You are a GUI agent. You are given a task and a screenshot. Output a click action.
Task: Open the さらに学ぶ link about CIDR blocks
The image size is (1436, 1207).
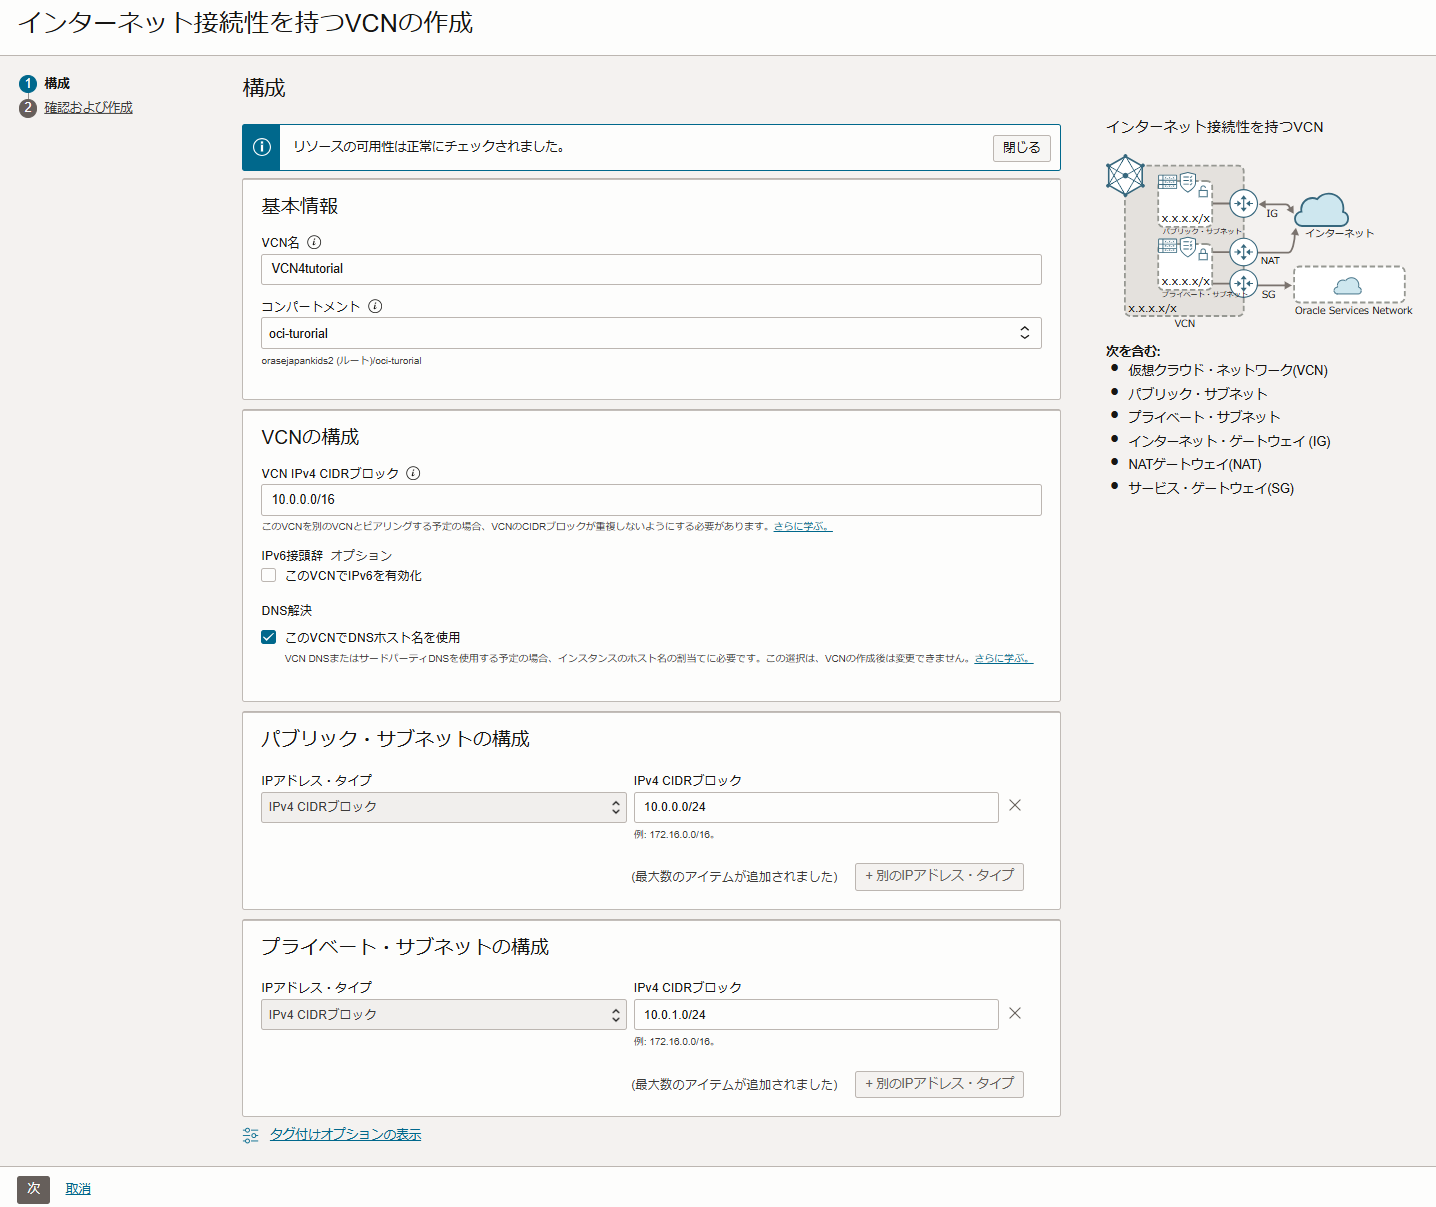[x=803, y=526]
